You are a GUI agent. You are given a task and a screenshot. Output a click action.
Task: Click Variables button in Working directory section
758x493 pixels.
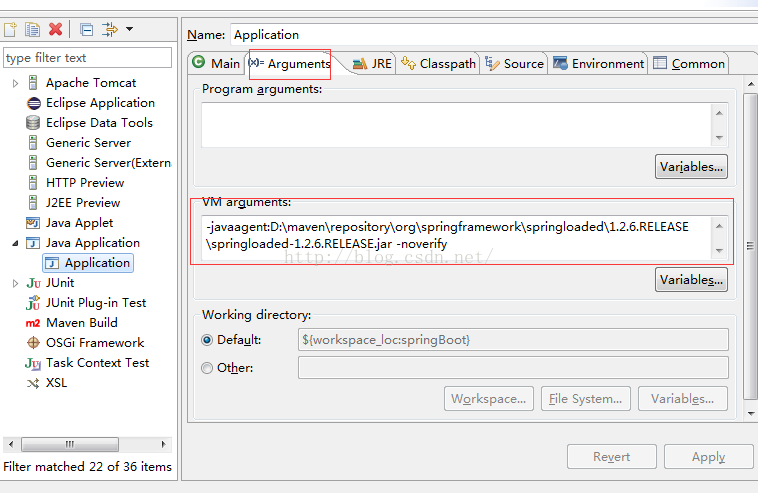683,399
